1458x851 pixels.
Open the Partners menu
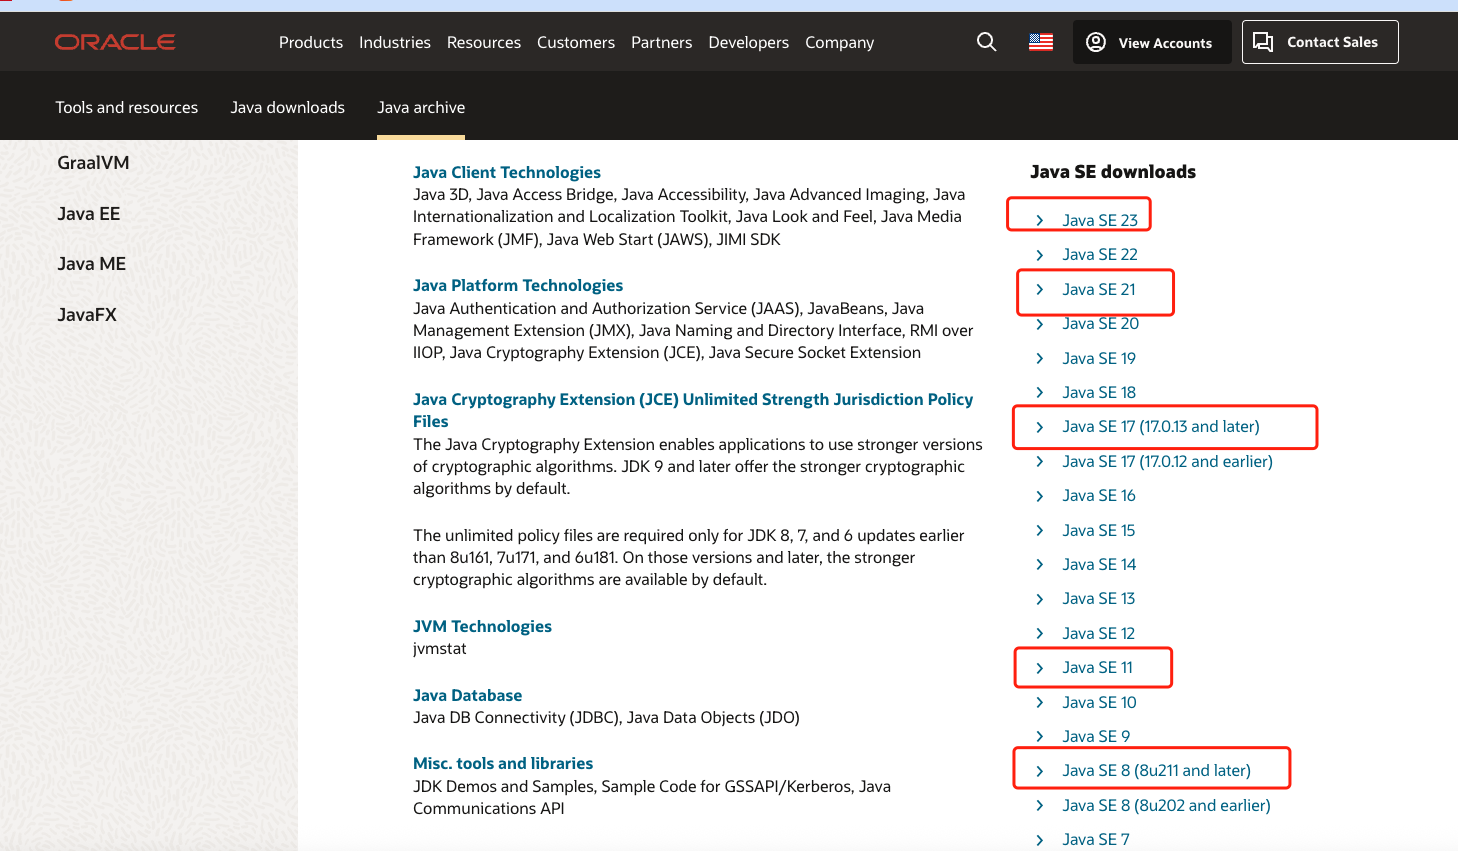(x=661, y=42)
